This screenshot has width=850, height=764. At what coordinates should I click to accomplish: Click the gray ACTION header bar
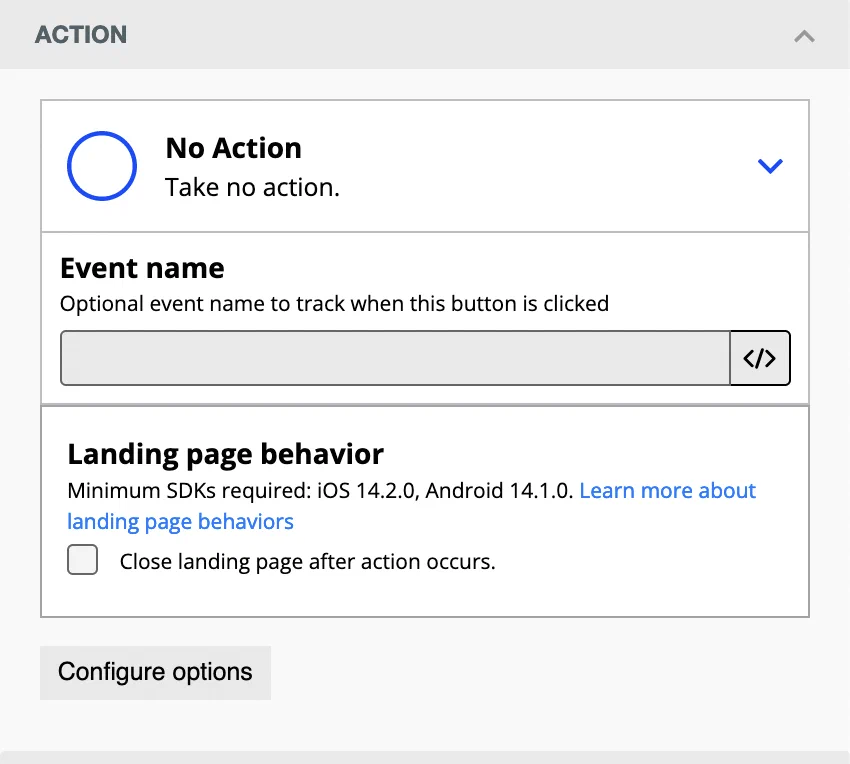click(x=450, y=35)
